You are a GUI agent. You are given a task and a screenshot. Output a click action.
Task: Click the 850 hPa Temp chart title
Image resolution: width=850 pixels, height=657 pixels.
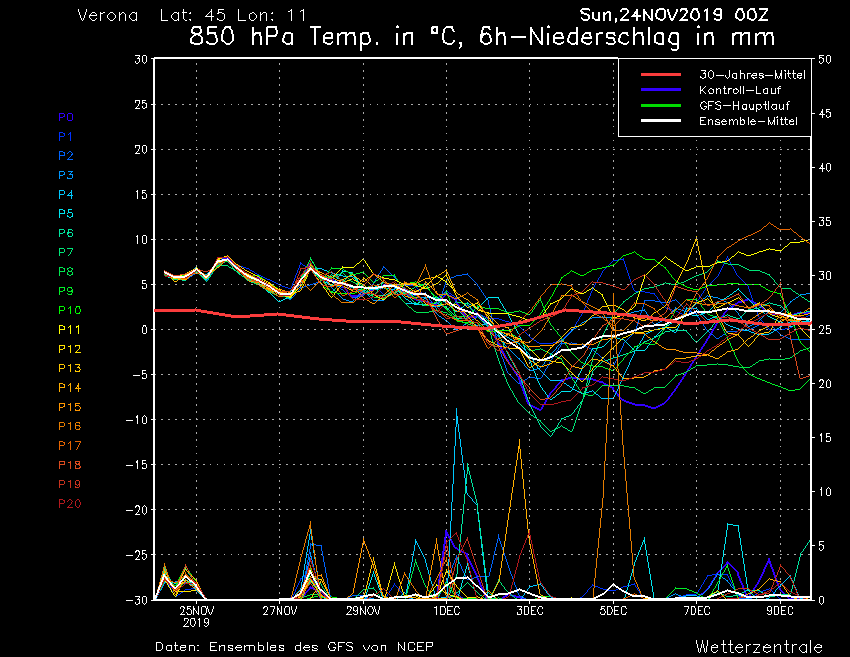coord(482,39)
